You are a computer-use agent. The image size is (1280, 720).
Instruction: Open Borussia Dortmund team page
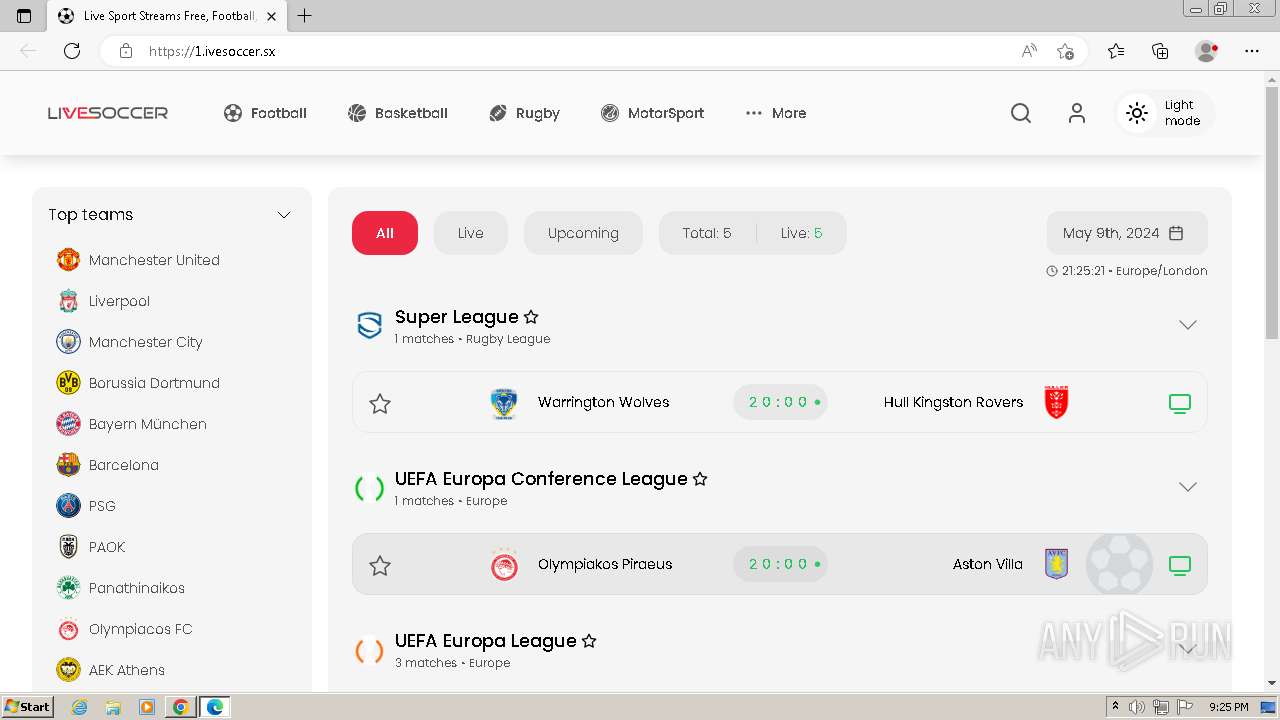tap(138, 383)
